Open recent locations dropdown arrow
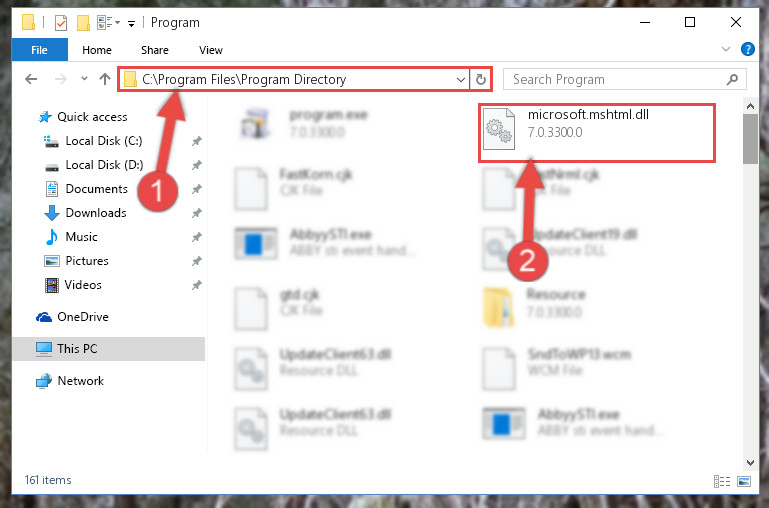769x508 pixels. 84,78
